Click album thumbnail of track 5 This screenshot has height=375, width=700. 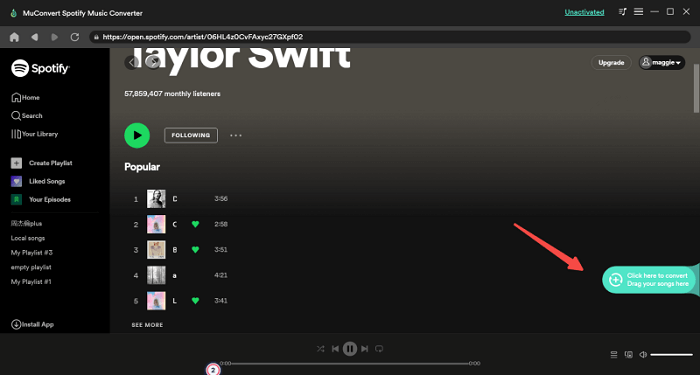click(x=156, y=300)
